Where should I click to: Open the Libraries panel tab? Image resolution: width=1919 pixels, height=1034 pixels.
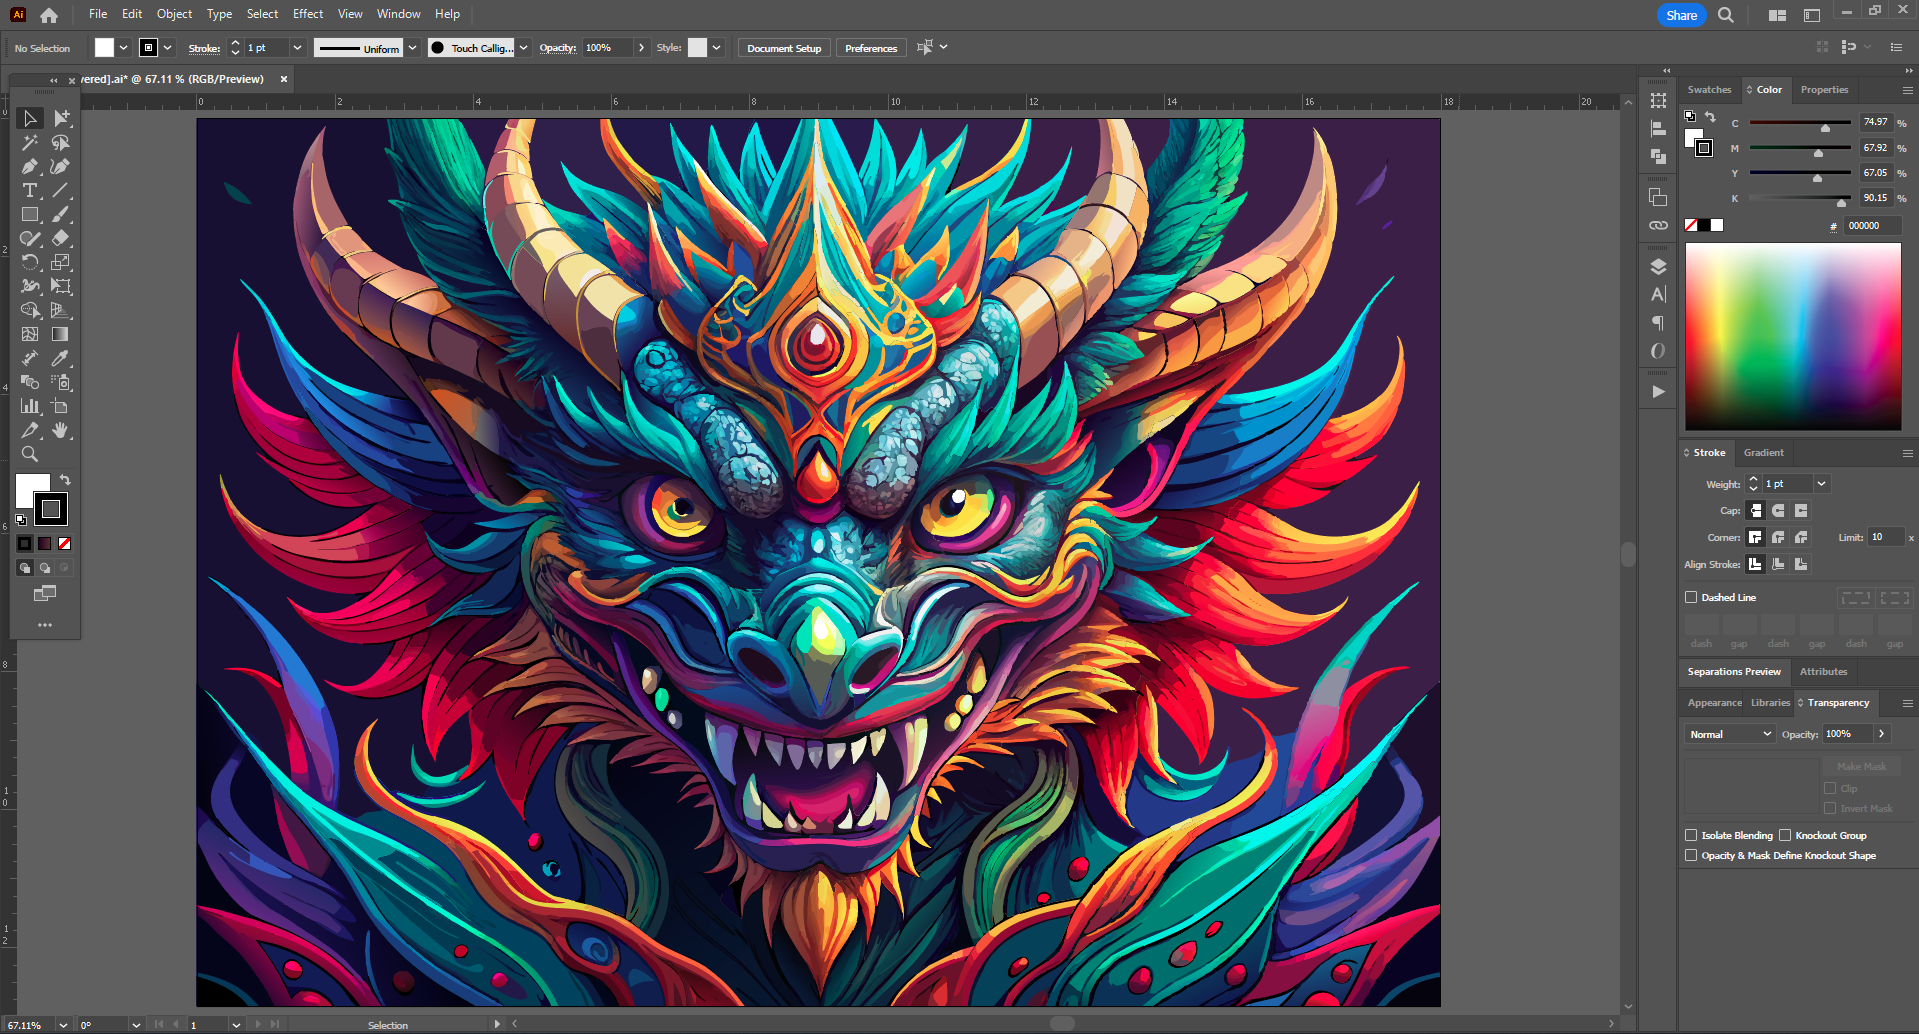[1770, 703]
